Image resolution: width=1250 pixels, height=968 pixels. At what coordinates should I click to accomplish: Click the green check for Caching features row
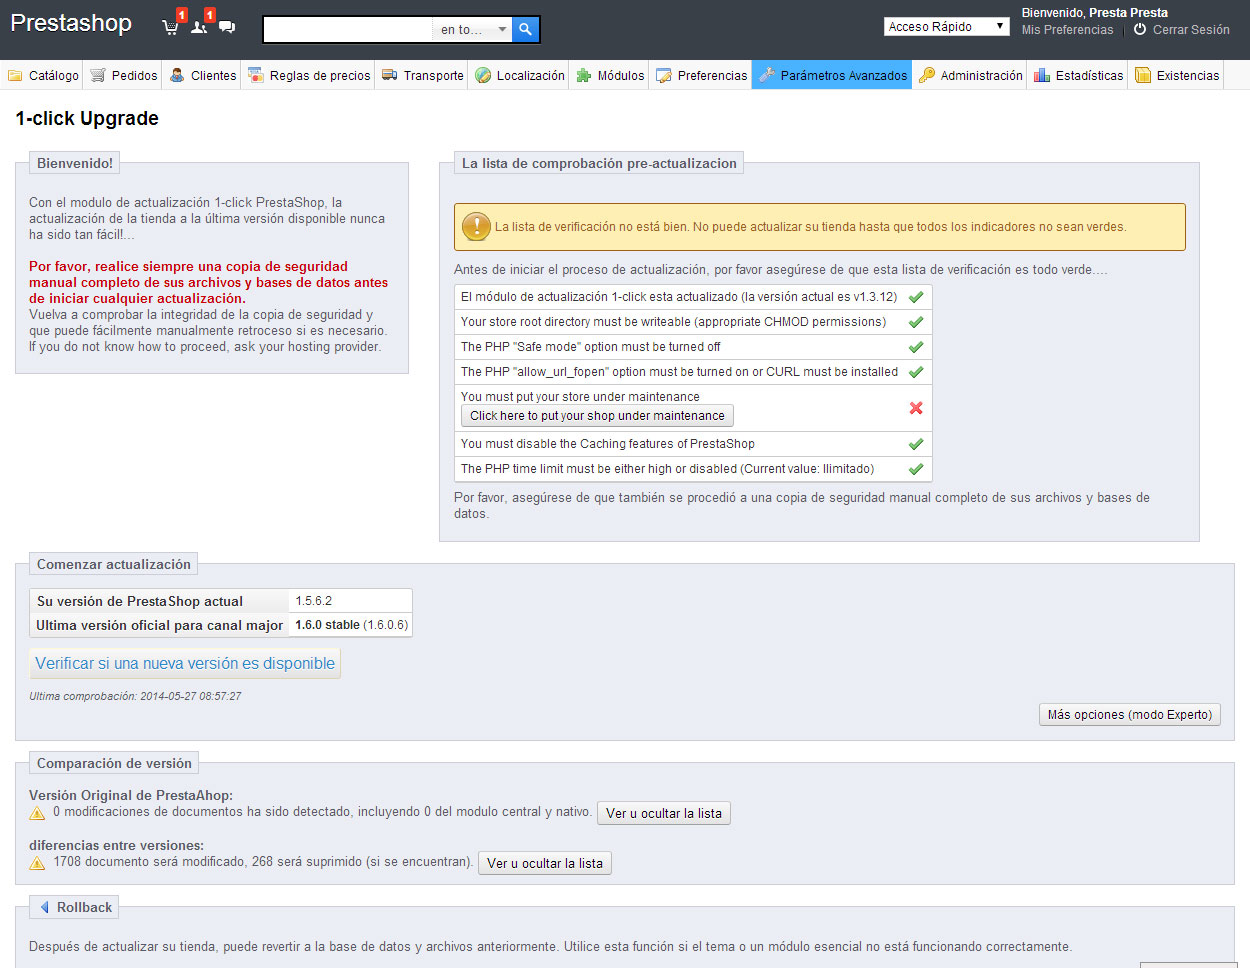(916, 444)
